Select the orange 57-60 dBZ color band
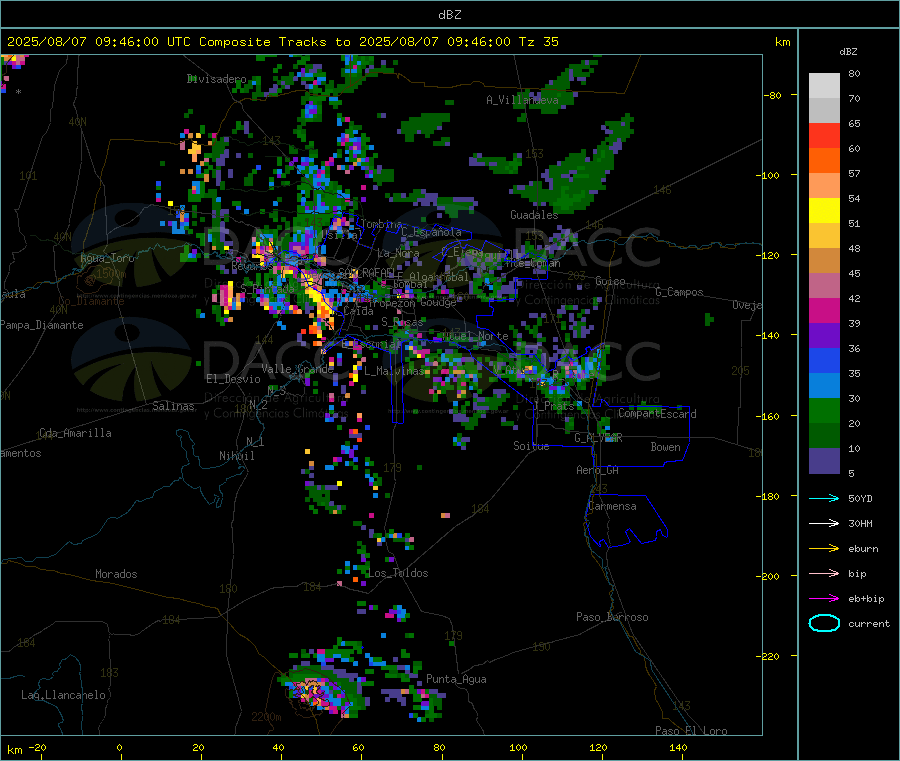Screen dimensions: 900x761 (x=824, y=161)
